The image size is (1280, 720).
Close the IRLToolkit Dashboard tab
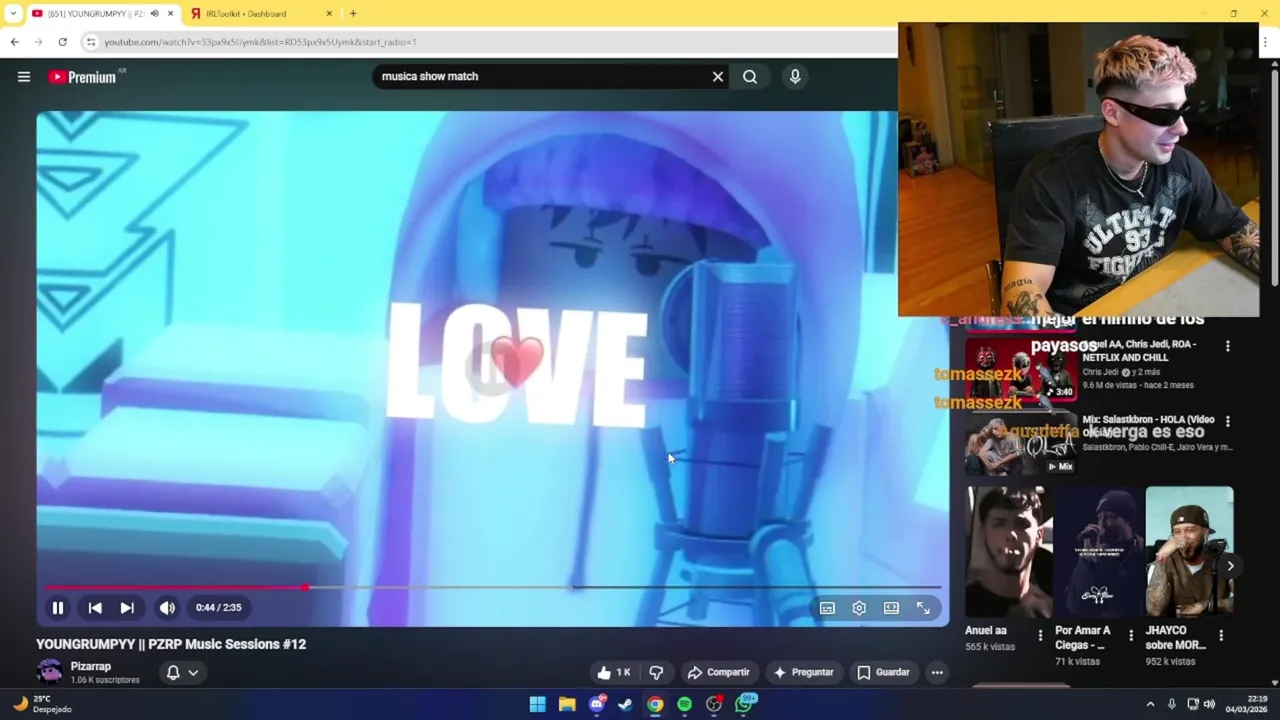[x=329, y=13]
